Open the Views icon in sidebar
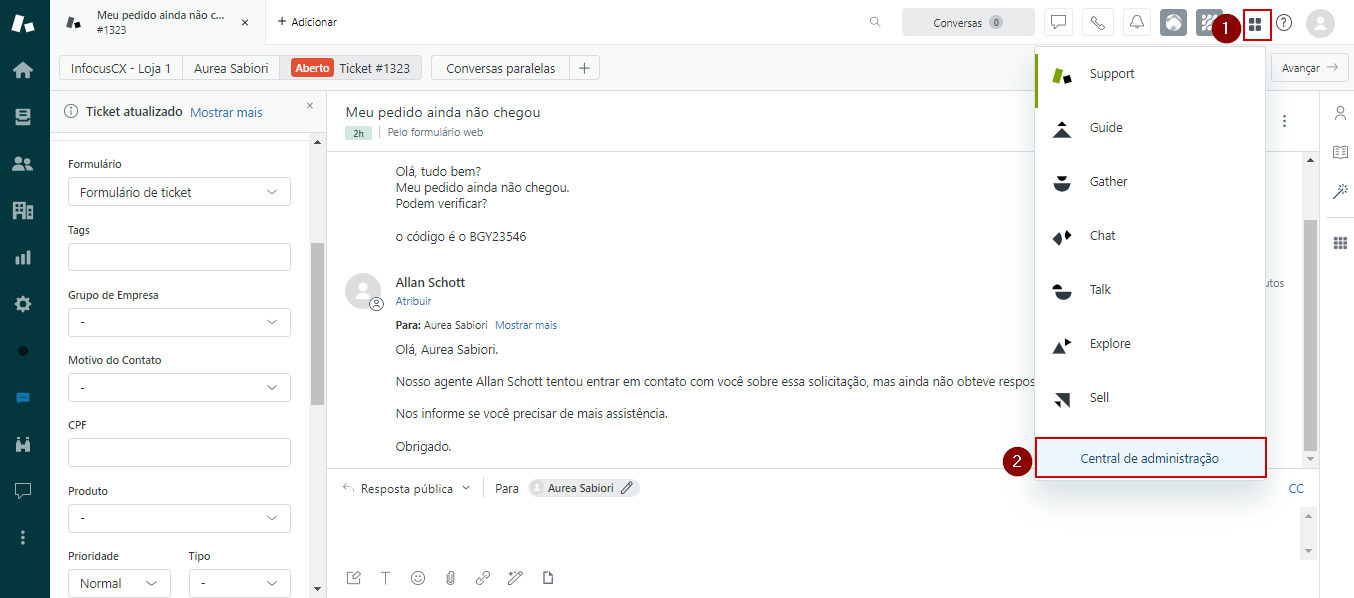Screen dimensions: 1354x598 (x=23, y=117)
